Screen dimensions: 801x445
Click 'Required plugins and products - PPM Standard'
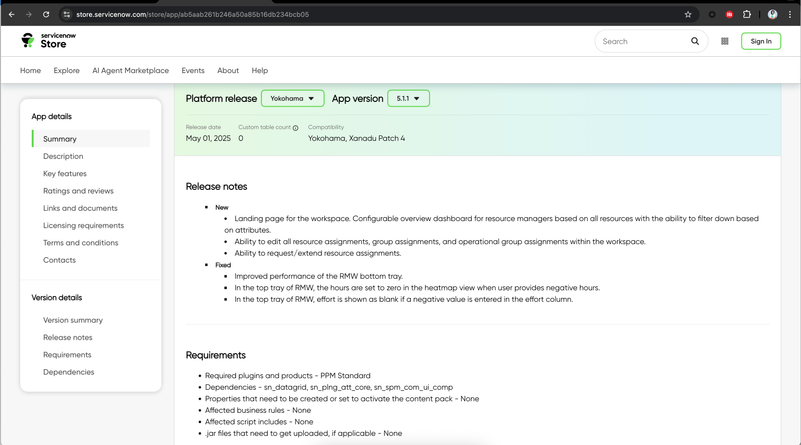click(288, 376)
